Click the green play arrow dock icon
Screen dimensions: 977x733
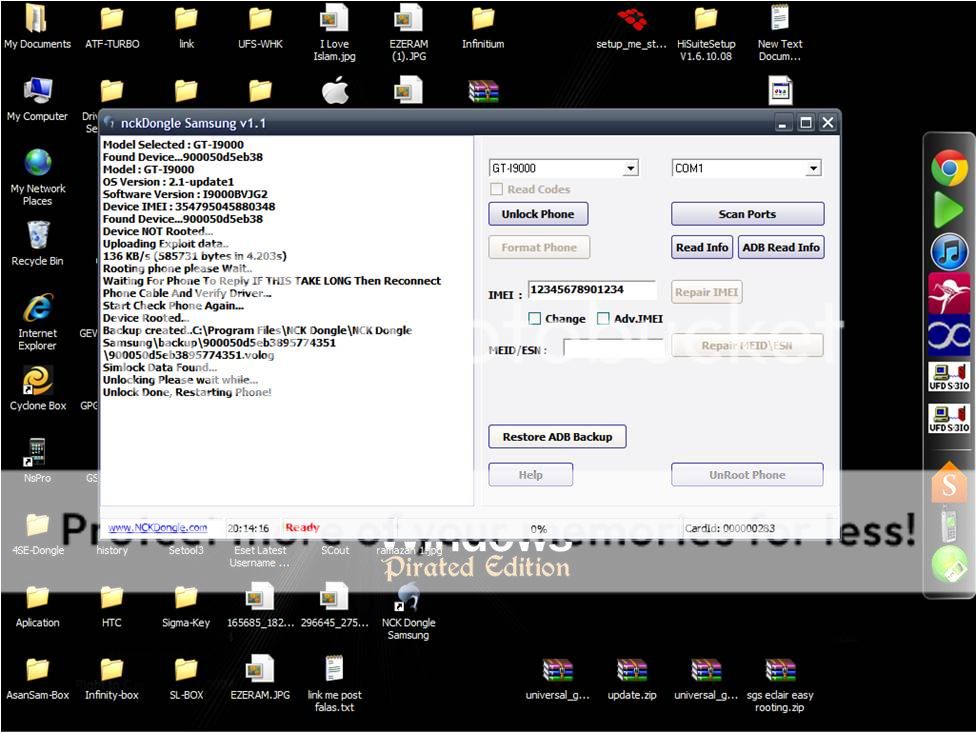[949, 210]
